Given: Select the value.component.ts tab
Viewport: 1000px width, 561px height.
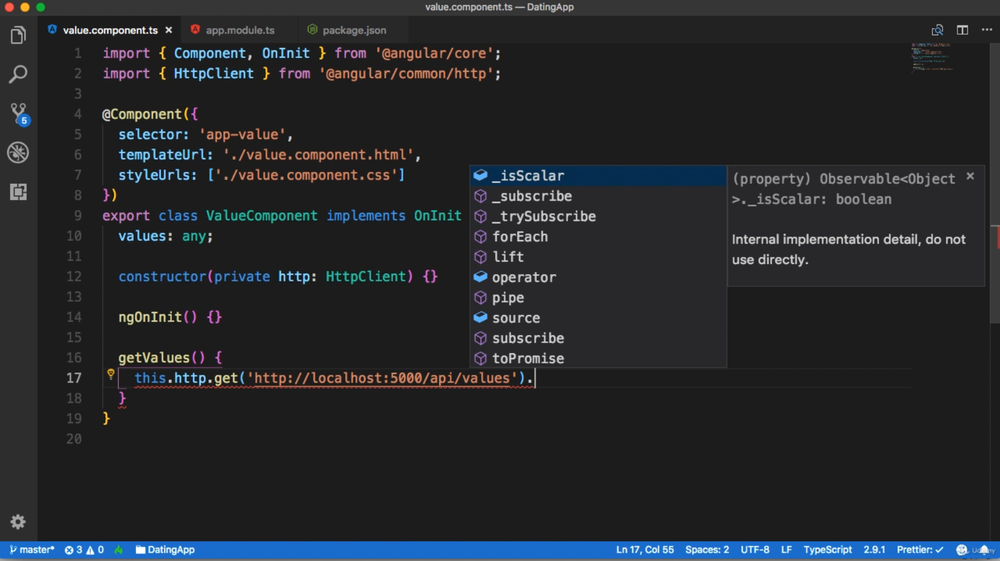Looking at the screenshot, I should pyautogui.click(x=110, y=30).
